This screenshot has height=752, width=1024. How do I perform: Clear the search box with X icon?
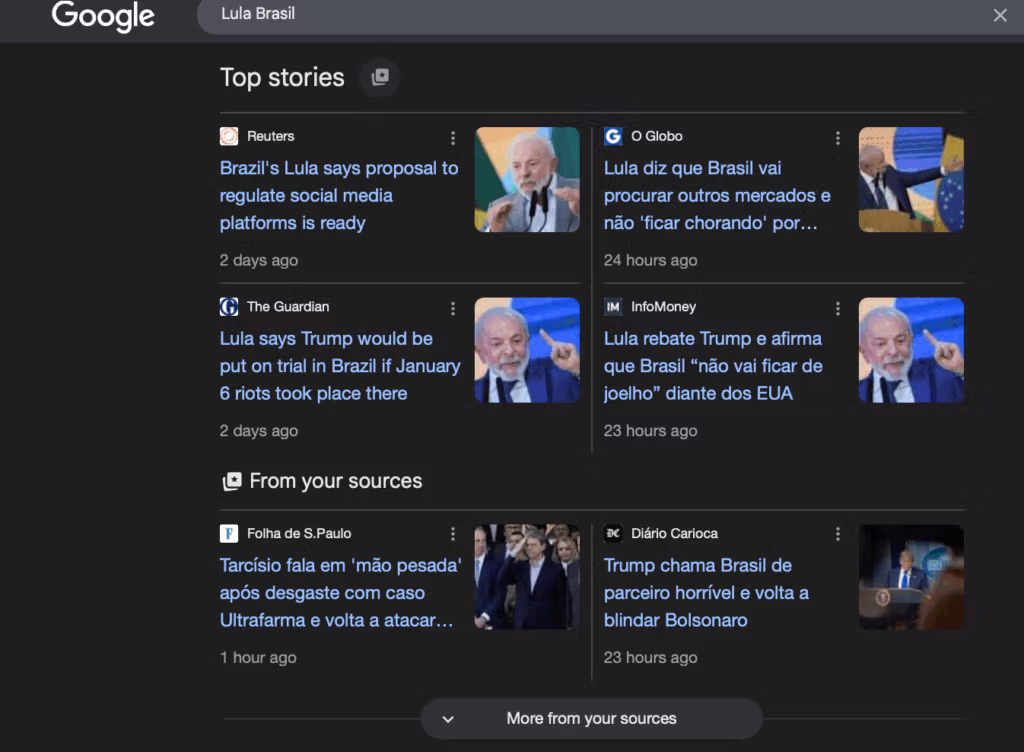tap(999, 15)
